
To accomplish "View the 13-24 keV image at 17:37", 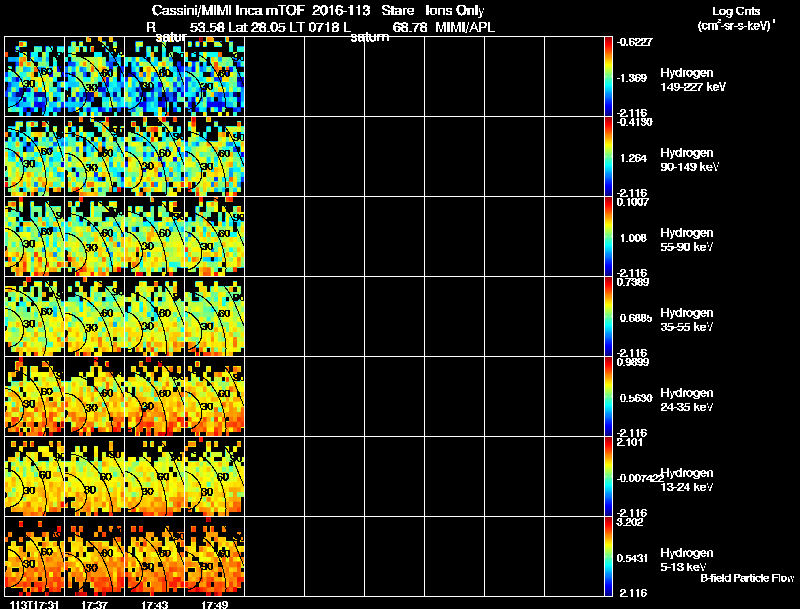I will tap(94, 477).
